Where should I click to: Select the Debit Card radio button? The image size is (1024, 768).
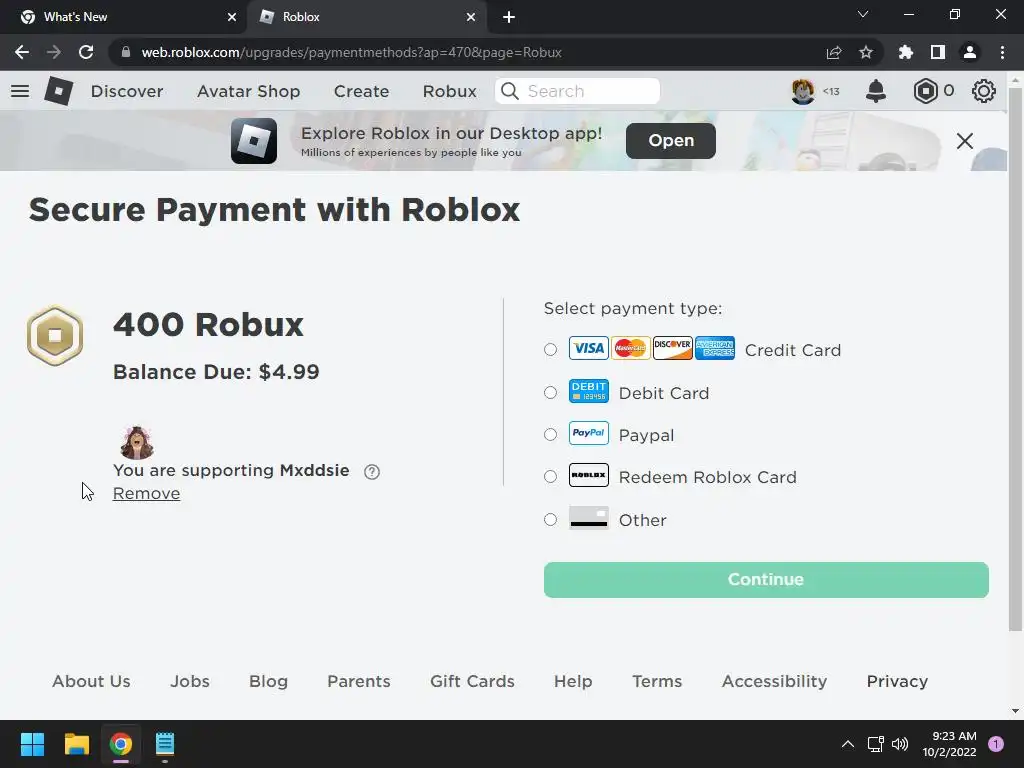click(x=551, y=392)
